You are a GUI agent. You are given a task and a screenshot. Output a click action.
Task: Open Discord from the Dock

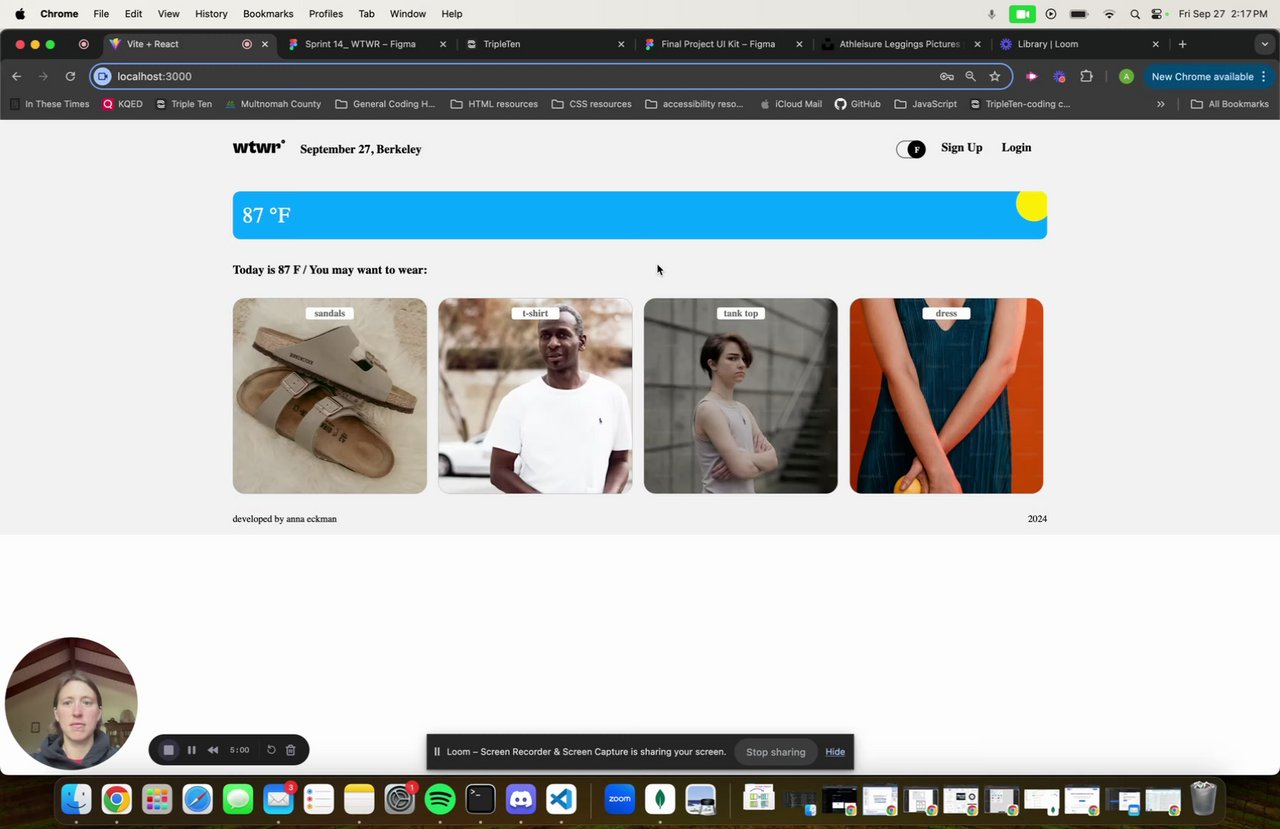tap(521, 799)
